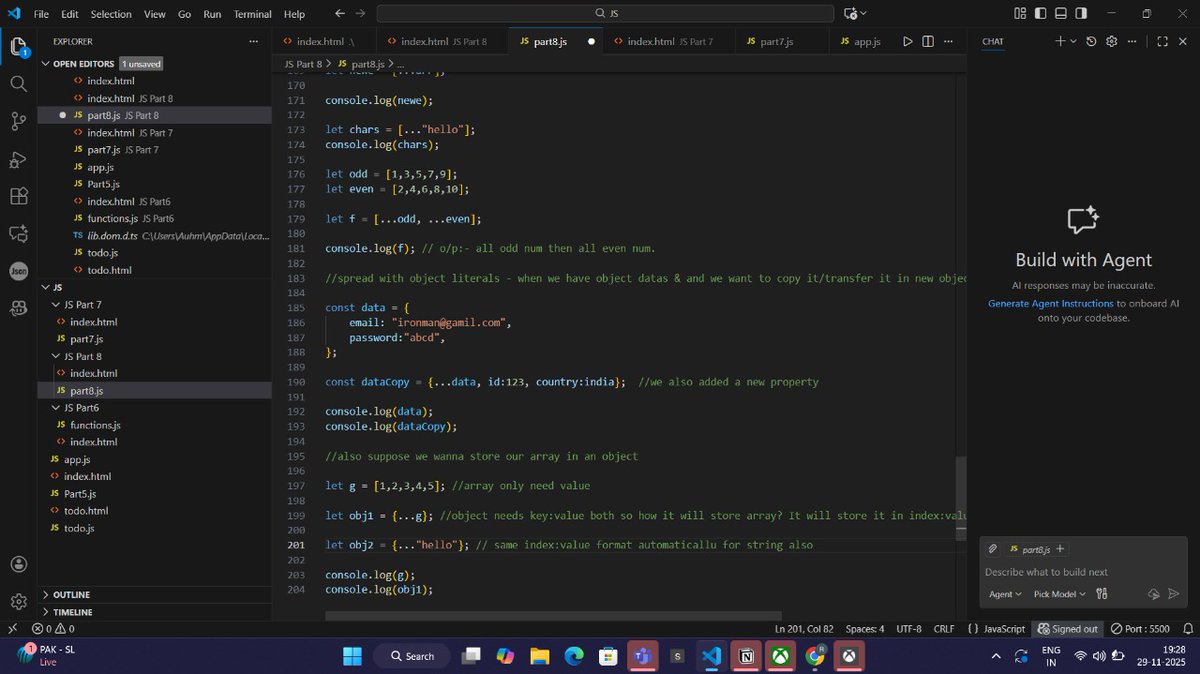Go back with navigation arrow
The height and width of the screenshot is (674, 1200).
click(x=340, y=14)
